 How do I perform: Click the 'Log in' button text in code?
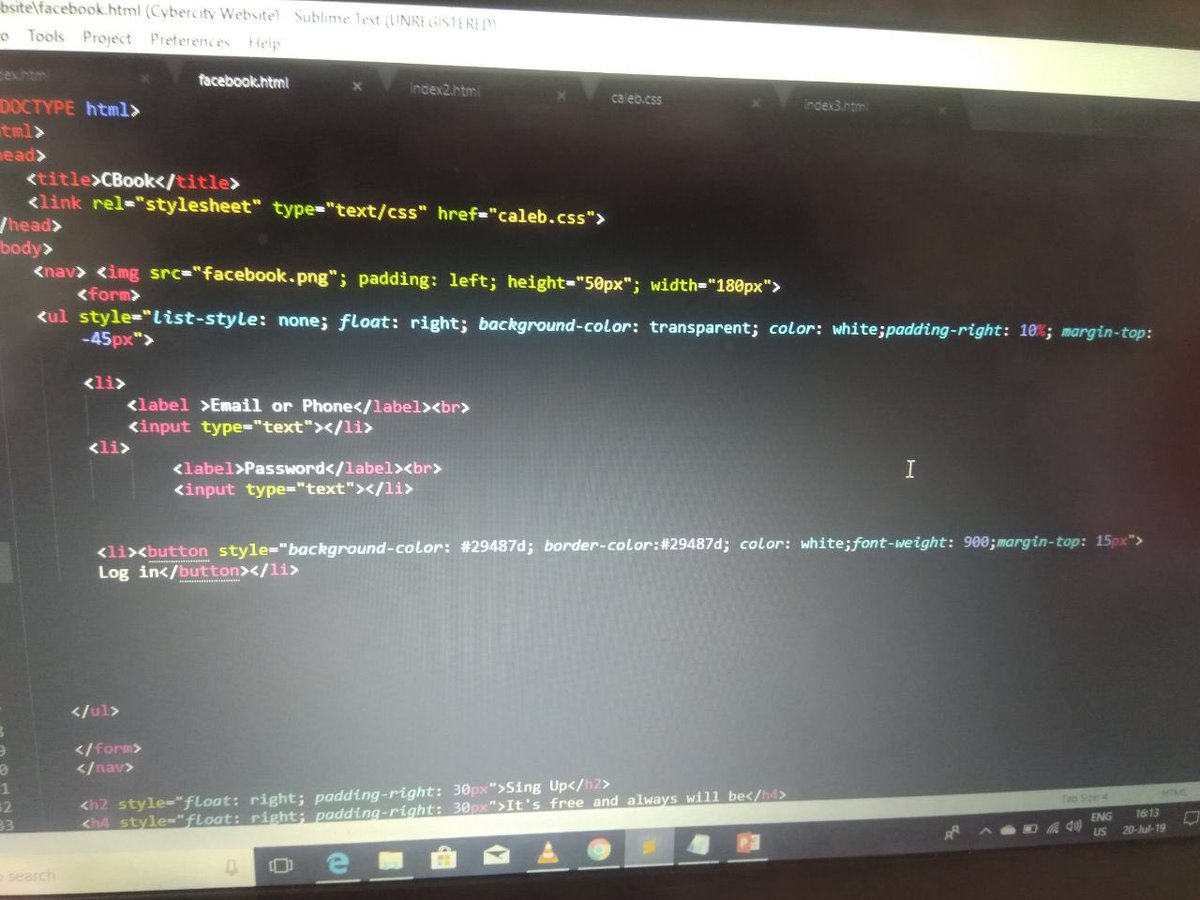[x=128, y=573]
